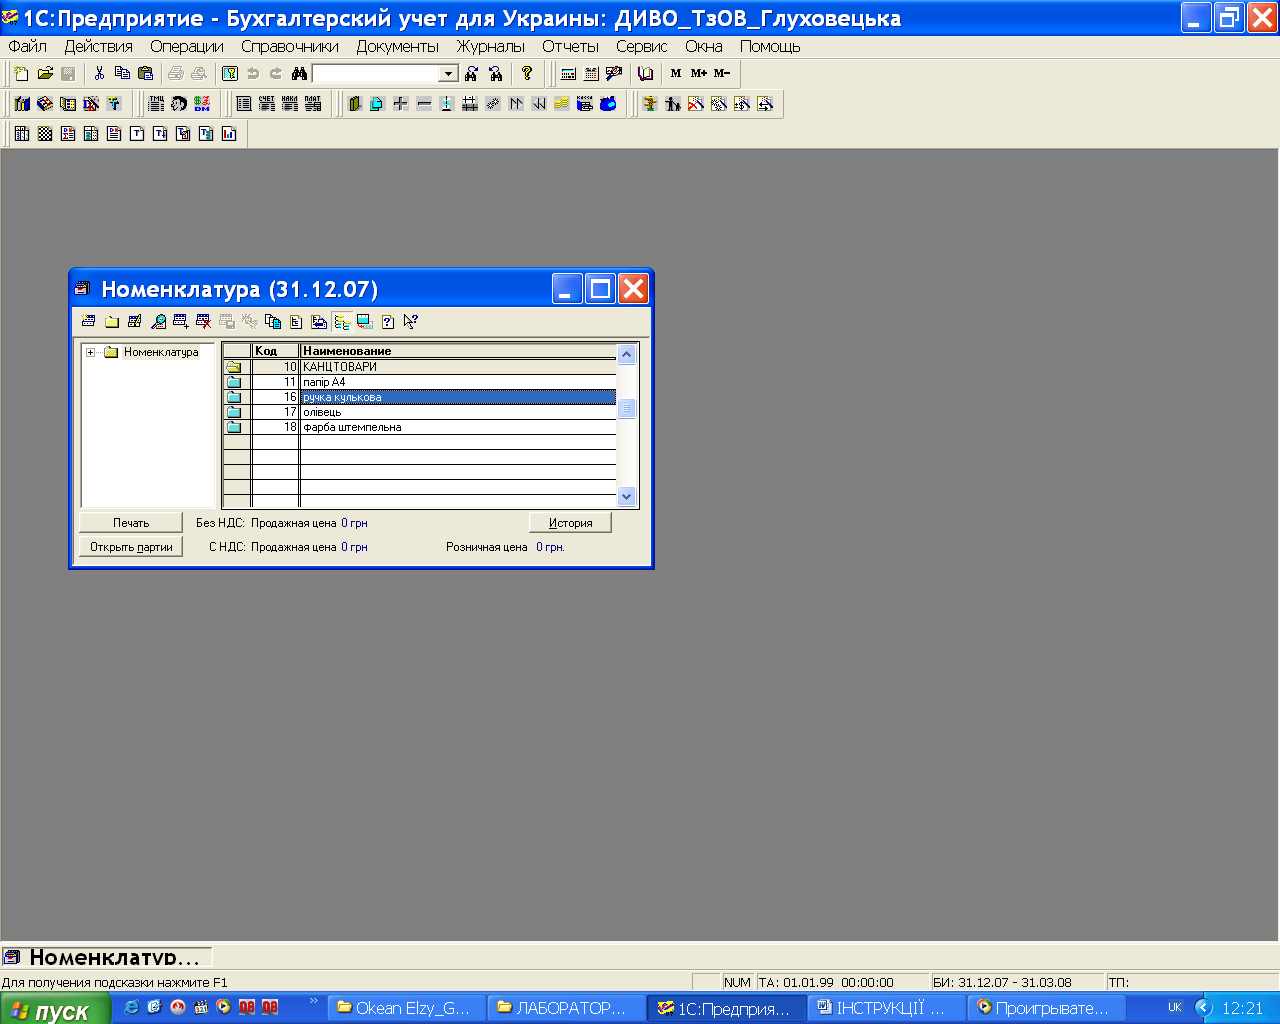This screenshot has height=1024, width=1280.
Task: Click View Item magnifier icon in Номенклатура
Action: [158, 321]
